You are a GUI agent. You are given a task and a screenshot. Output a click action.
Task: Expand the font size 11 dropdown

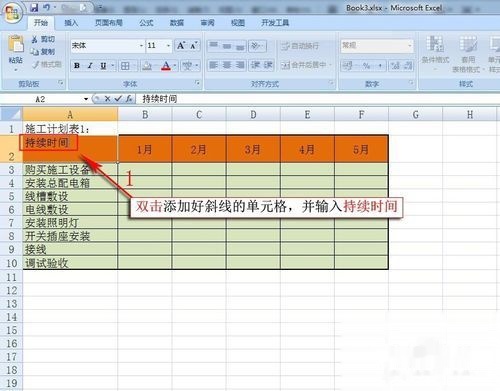point(168,46)
